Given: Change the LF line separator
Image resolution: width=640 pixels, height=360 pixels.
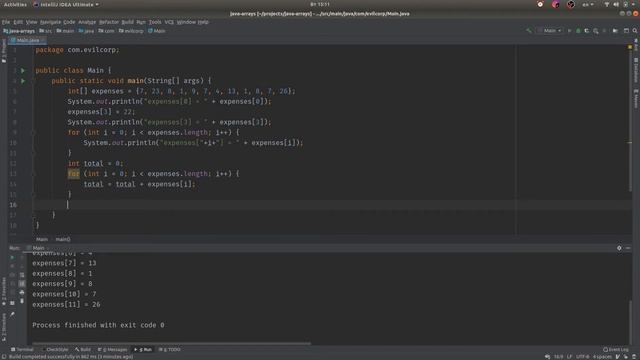Looking at the screenshot, I should click(x=569, y=357).
